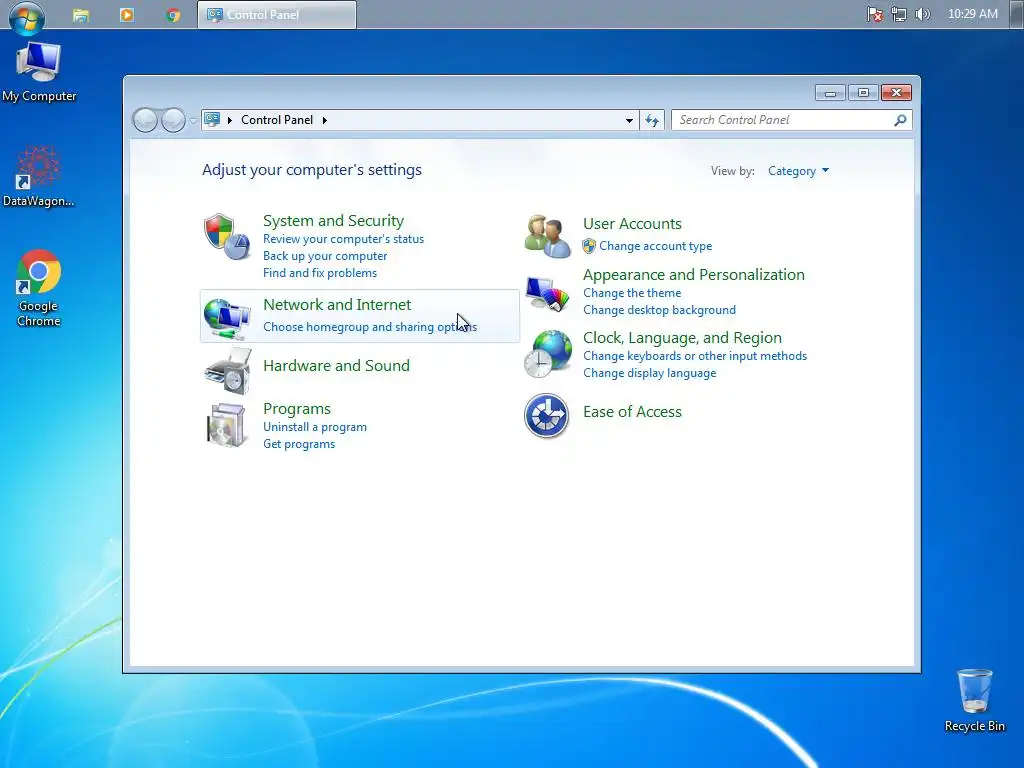Click the Windows Start orb

[27, 16]
